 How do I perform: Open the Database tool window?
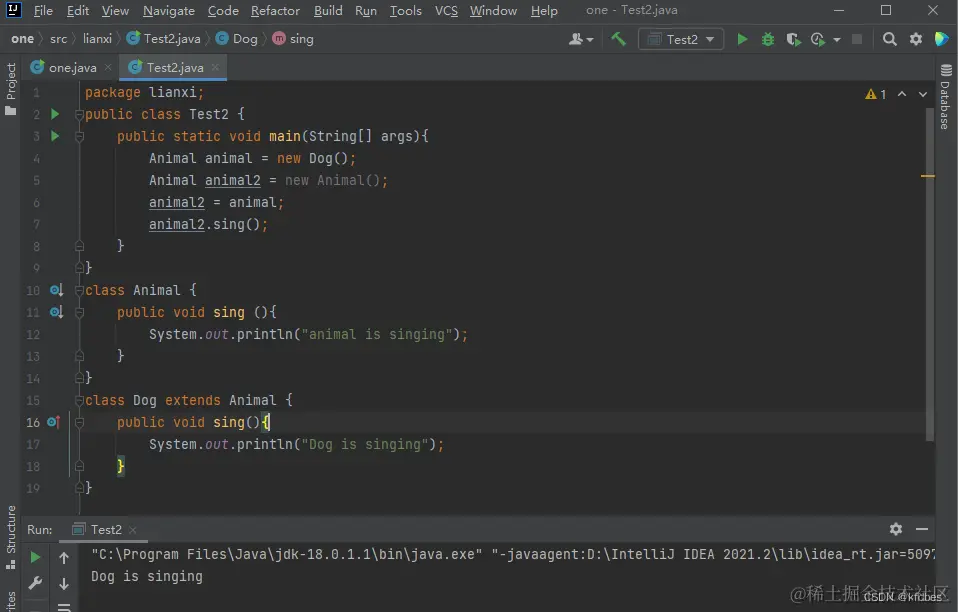point(946,96)
